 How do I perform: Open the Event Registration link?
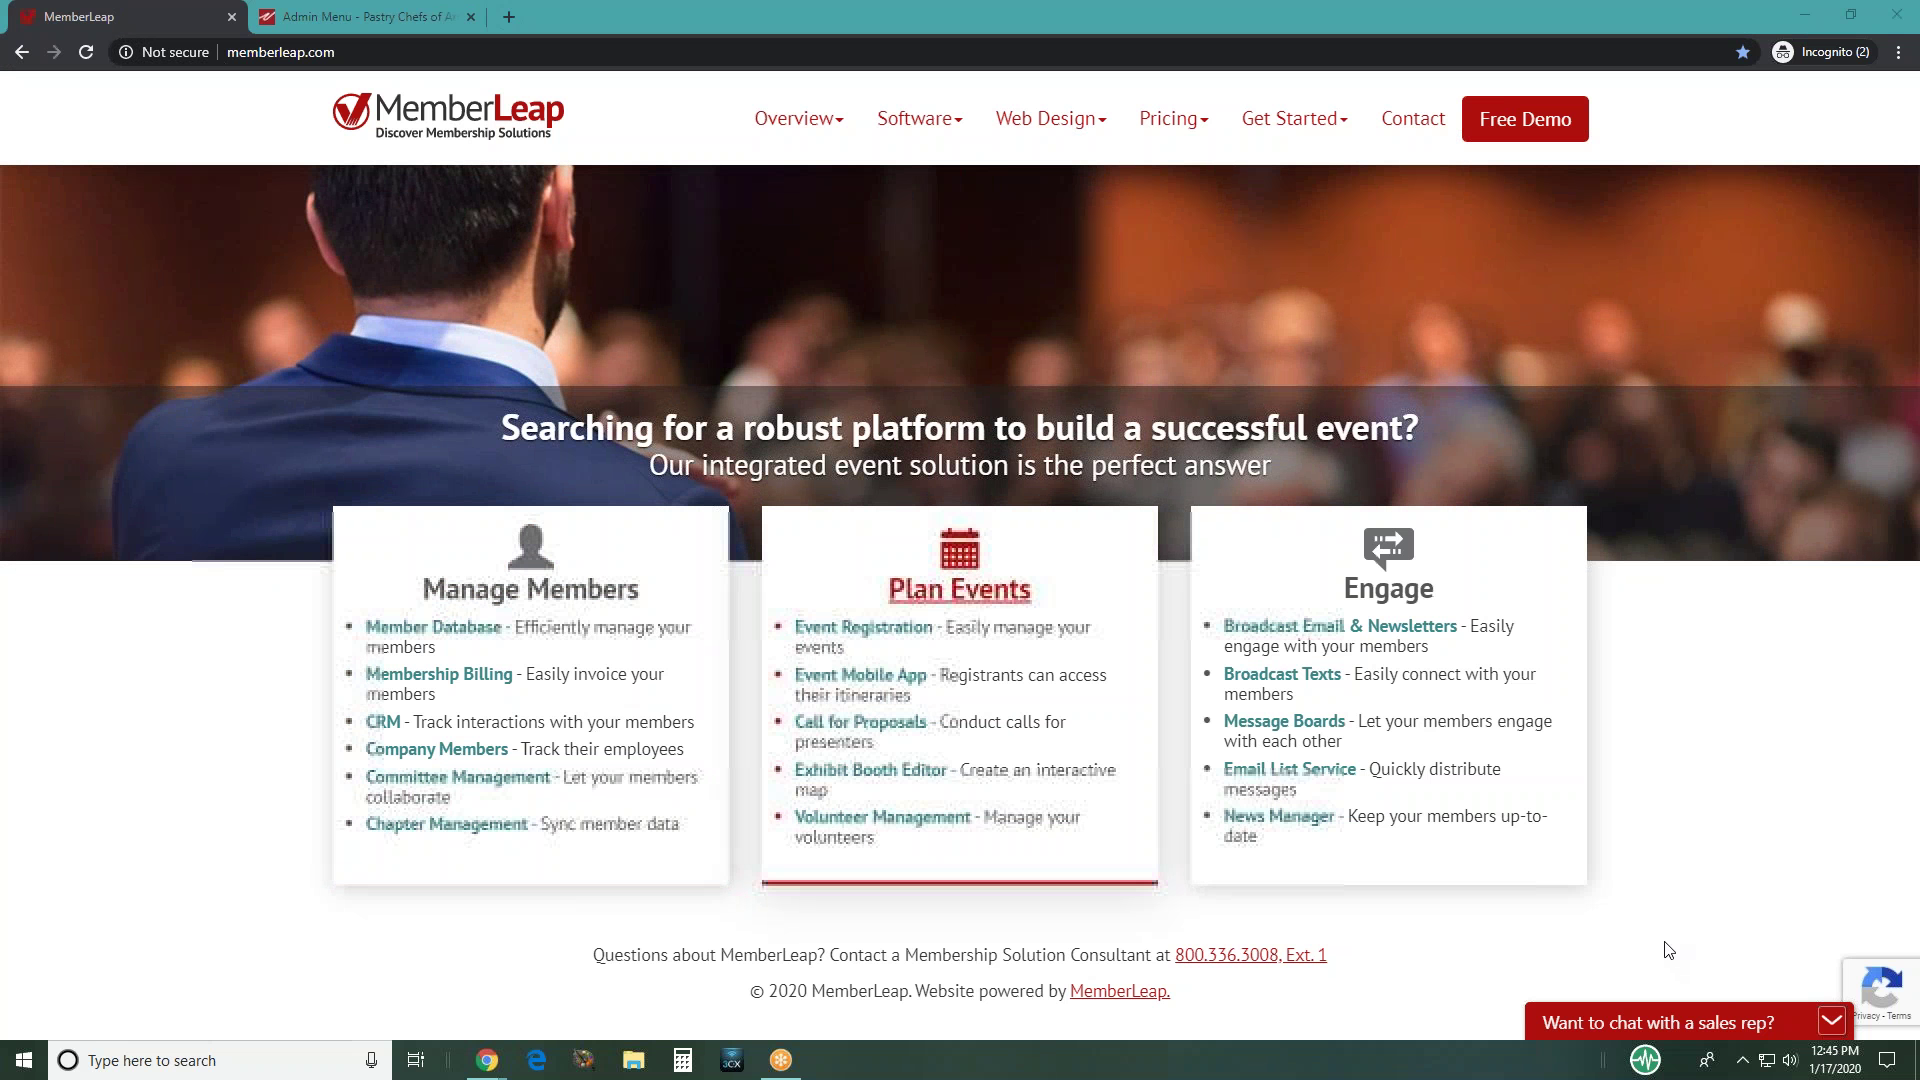(x=863, y=627)
